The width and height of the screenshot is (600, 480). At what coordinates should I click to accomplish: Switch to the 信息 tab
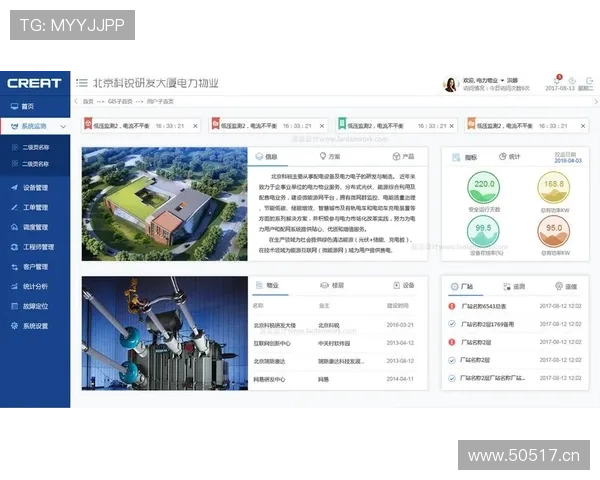coord(266,157)
